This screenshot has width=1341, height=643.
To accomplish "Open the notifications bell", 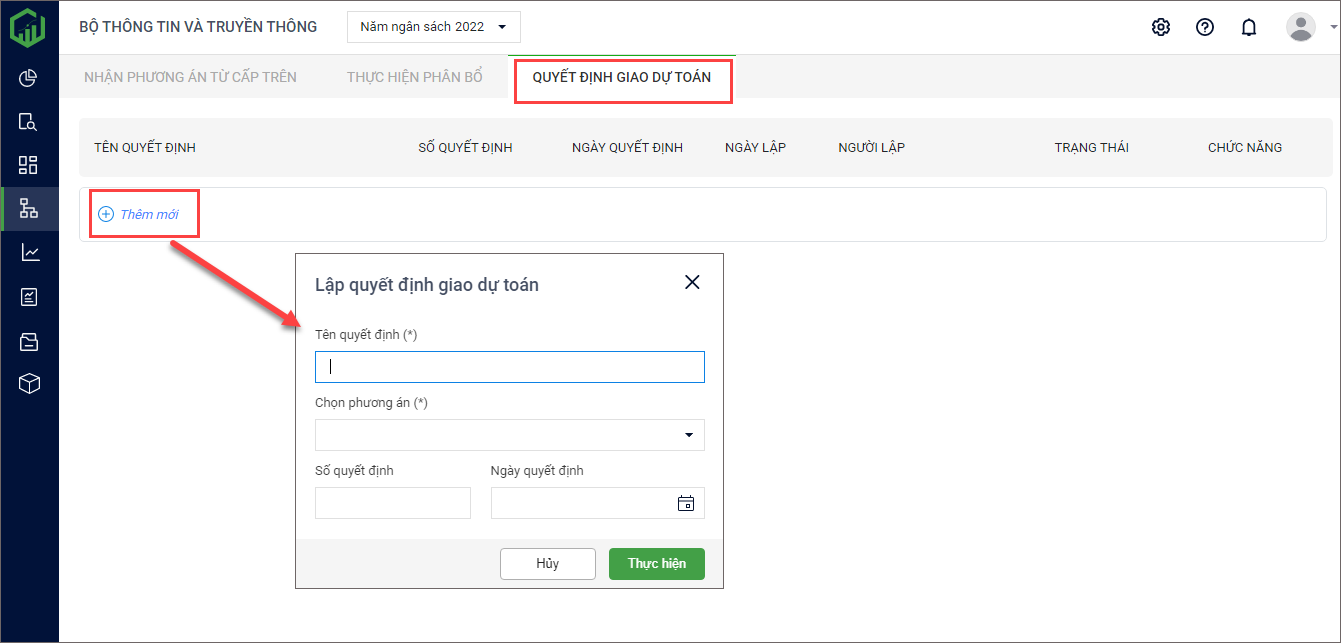I will tap(1249, 27).
